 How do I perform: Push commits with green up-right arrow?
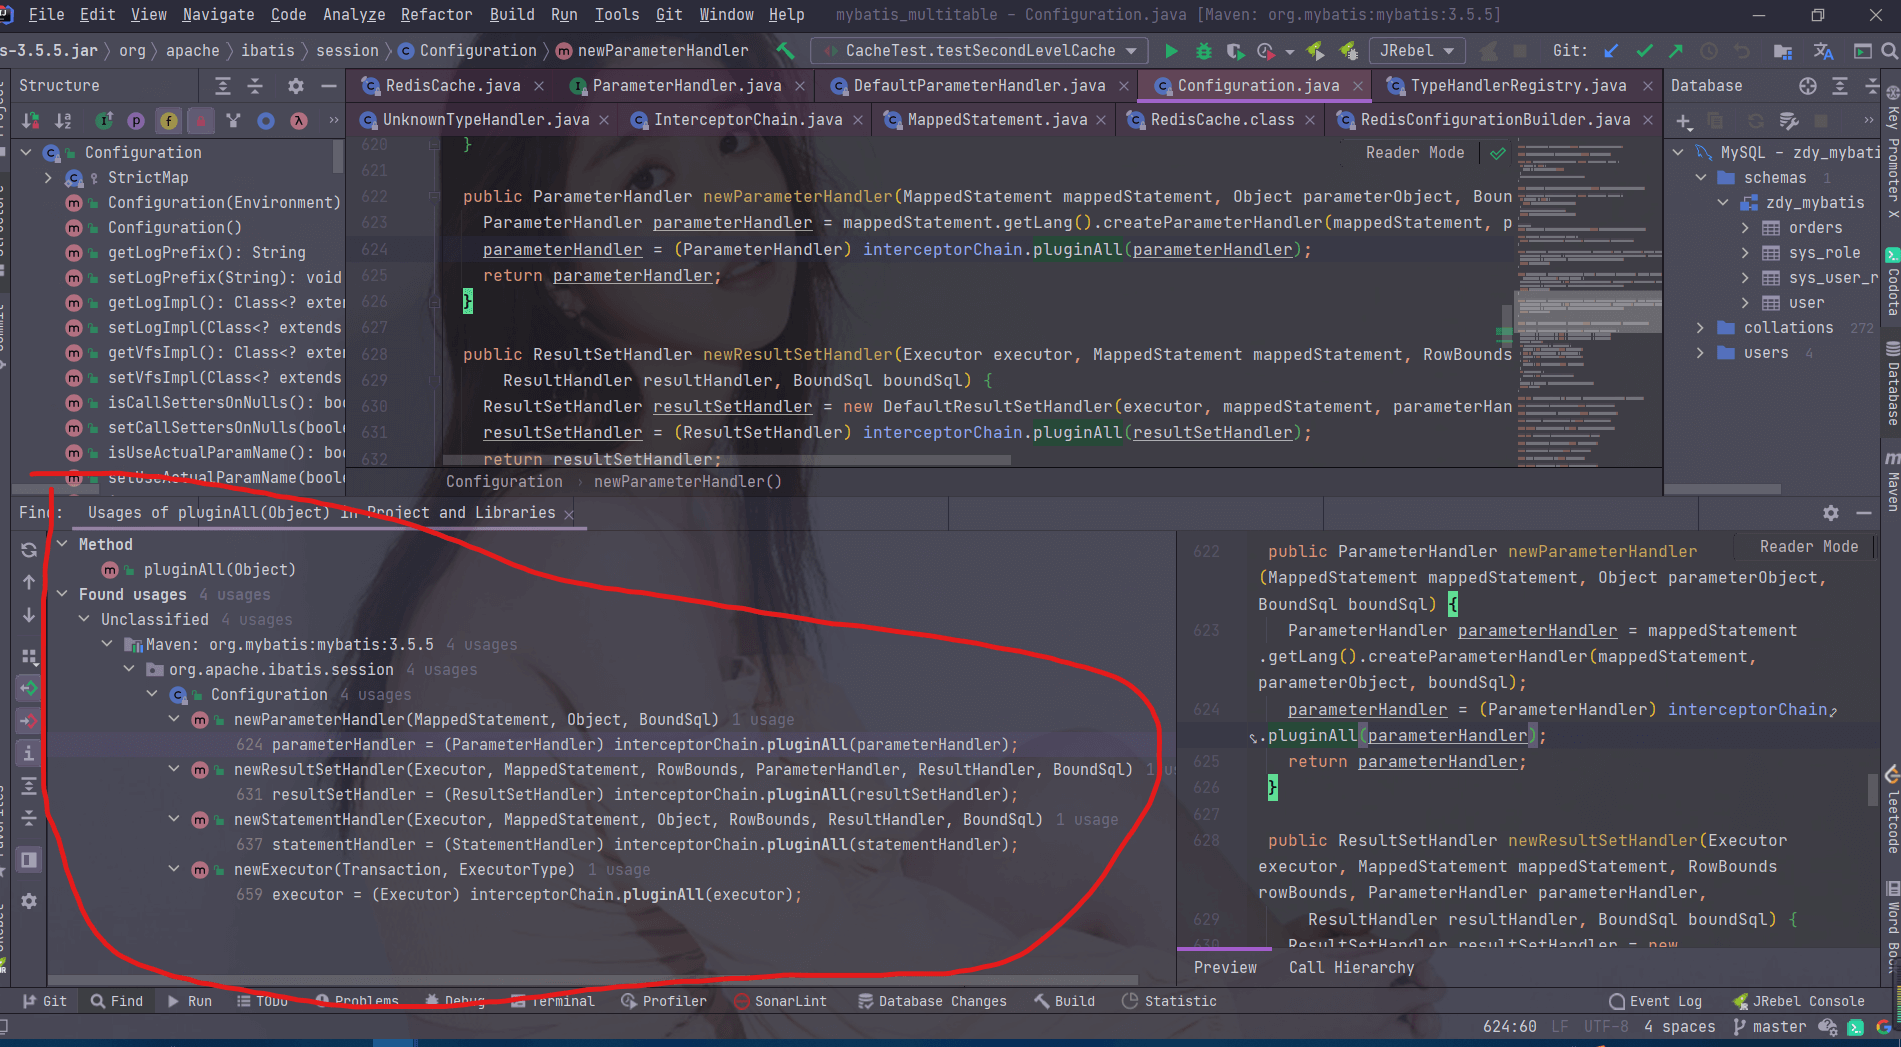[1676, 51]
